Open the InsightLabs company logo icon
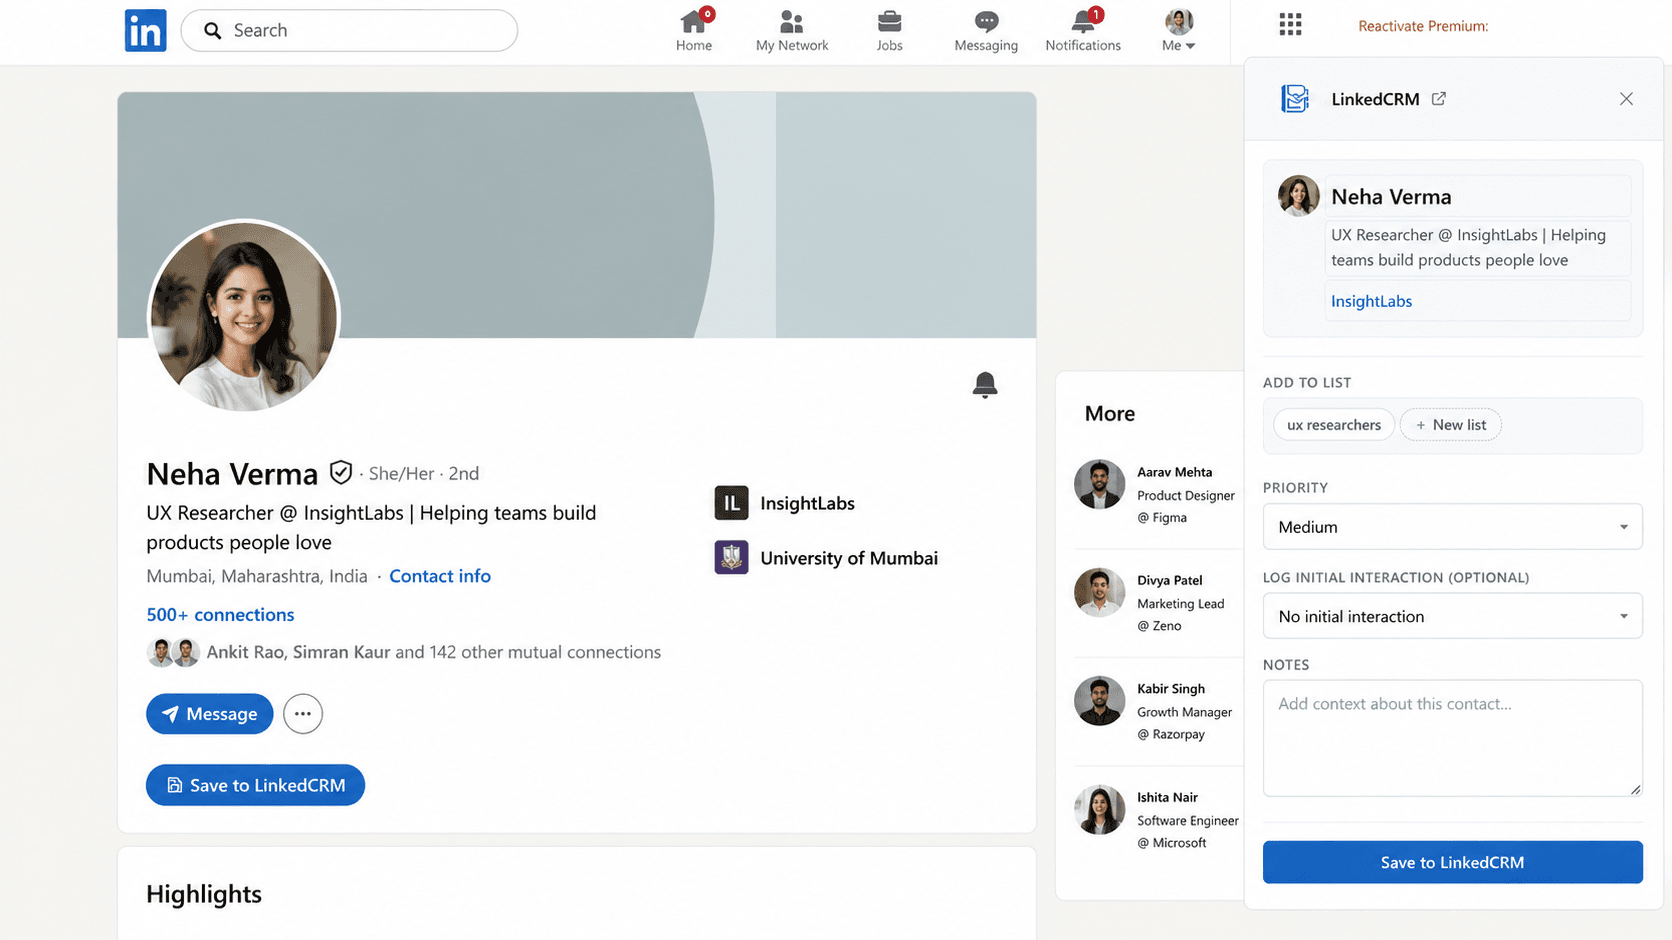Viewport: 1672px width, 940px height. [731, 503]
